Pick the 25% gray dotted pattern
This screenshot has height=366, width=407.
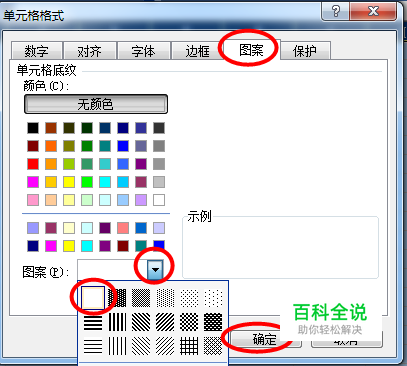click(165, 298)
